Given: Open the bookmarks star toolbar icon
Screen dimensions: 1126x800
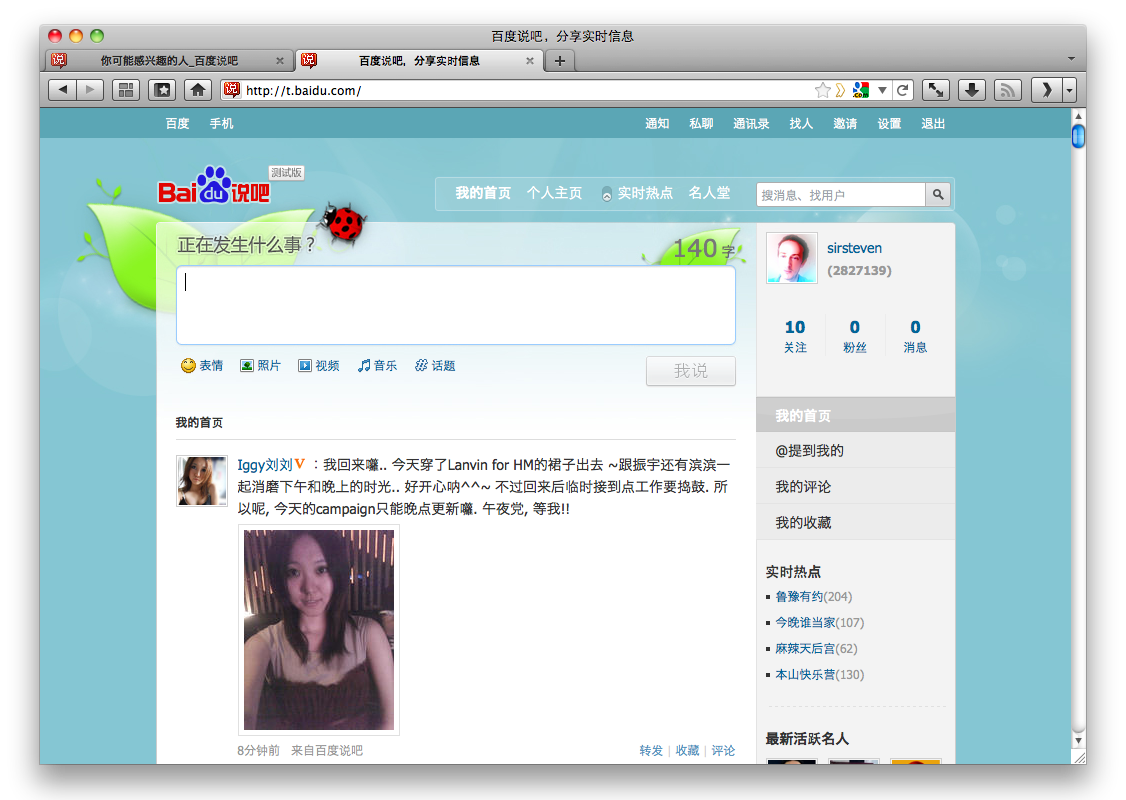Looking at the screenshot, I should [x=162, y=90].
